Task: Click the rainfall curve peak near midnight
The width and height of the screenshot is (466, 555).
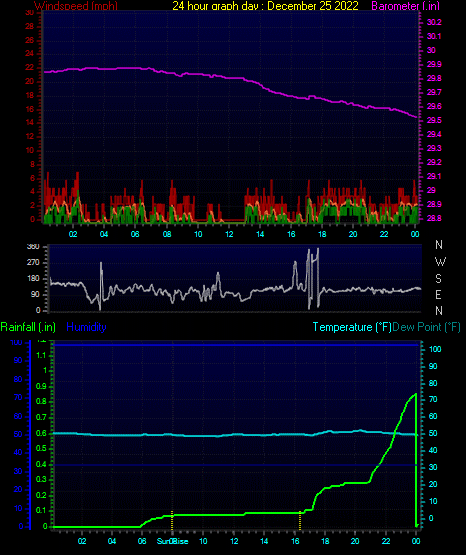Action: [x=415, y=394]
